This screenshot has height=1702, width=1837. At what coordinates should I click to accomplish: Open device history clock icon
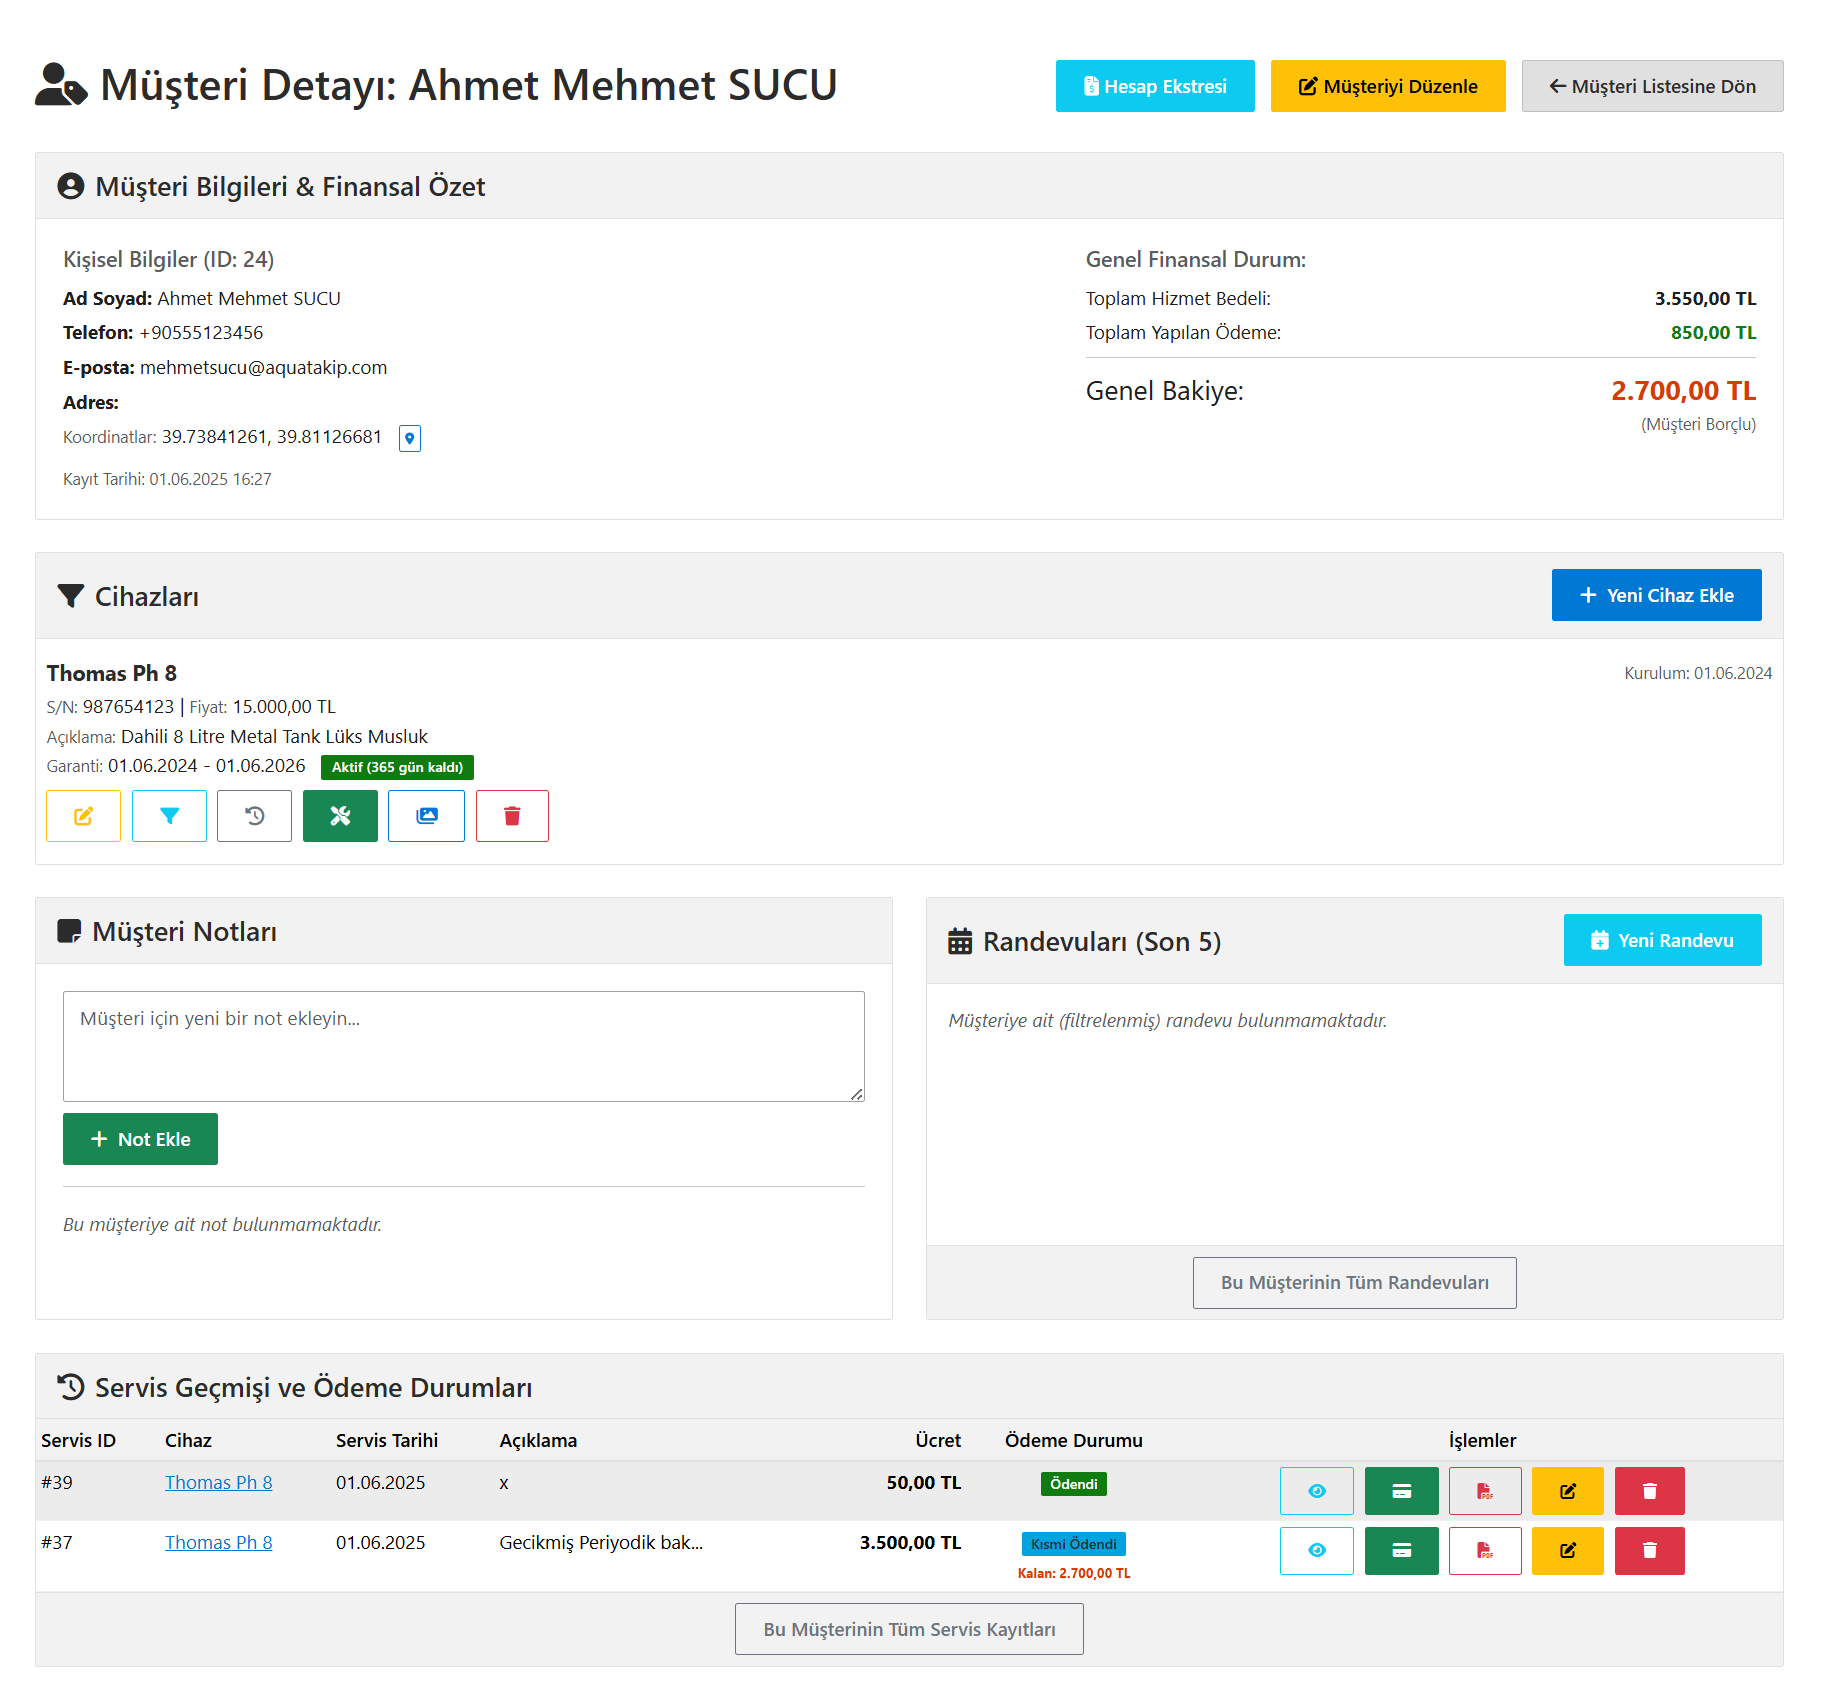[254, 816]
